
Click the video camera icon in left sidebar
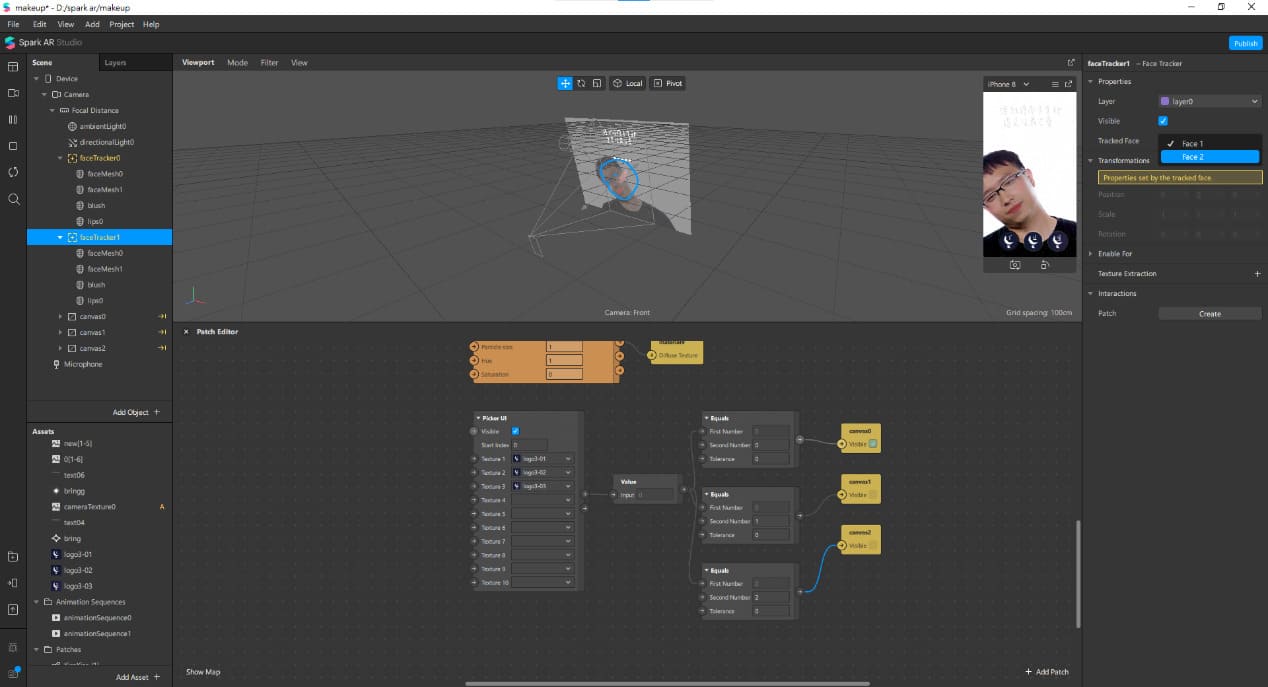click(x=13, y=93)
